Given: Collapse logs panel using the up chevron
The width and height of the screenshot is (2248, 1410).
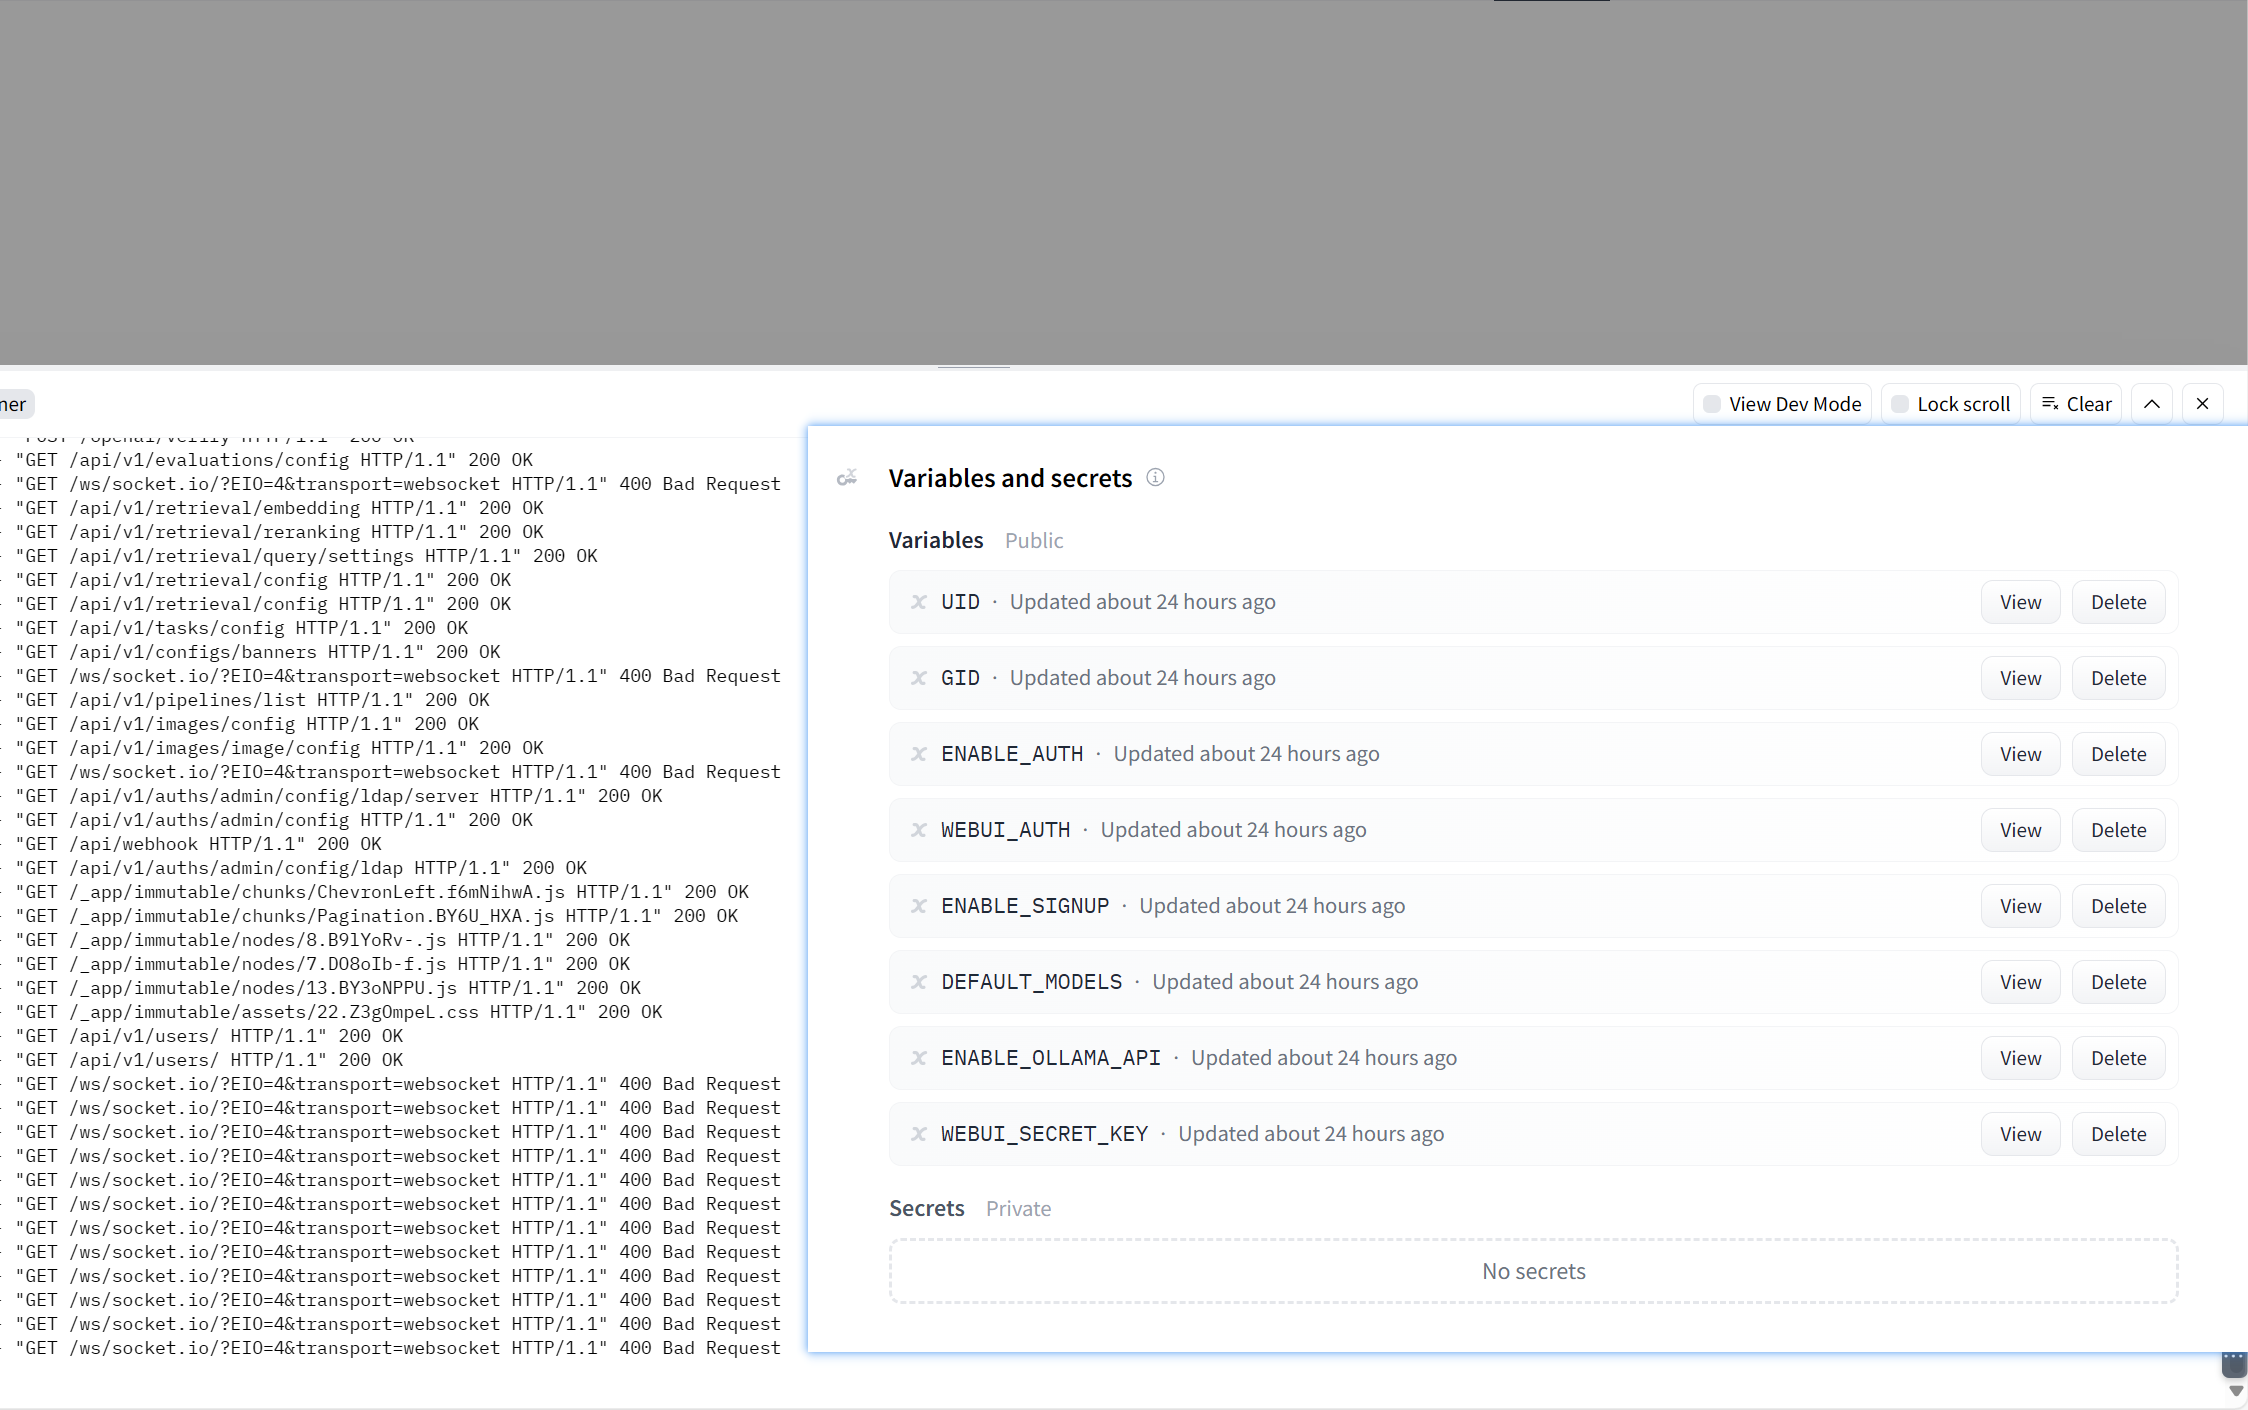Looking at the screenshot, I should pyautogui.click(x=2152, y=404).
